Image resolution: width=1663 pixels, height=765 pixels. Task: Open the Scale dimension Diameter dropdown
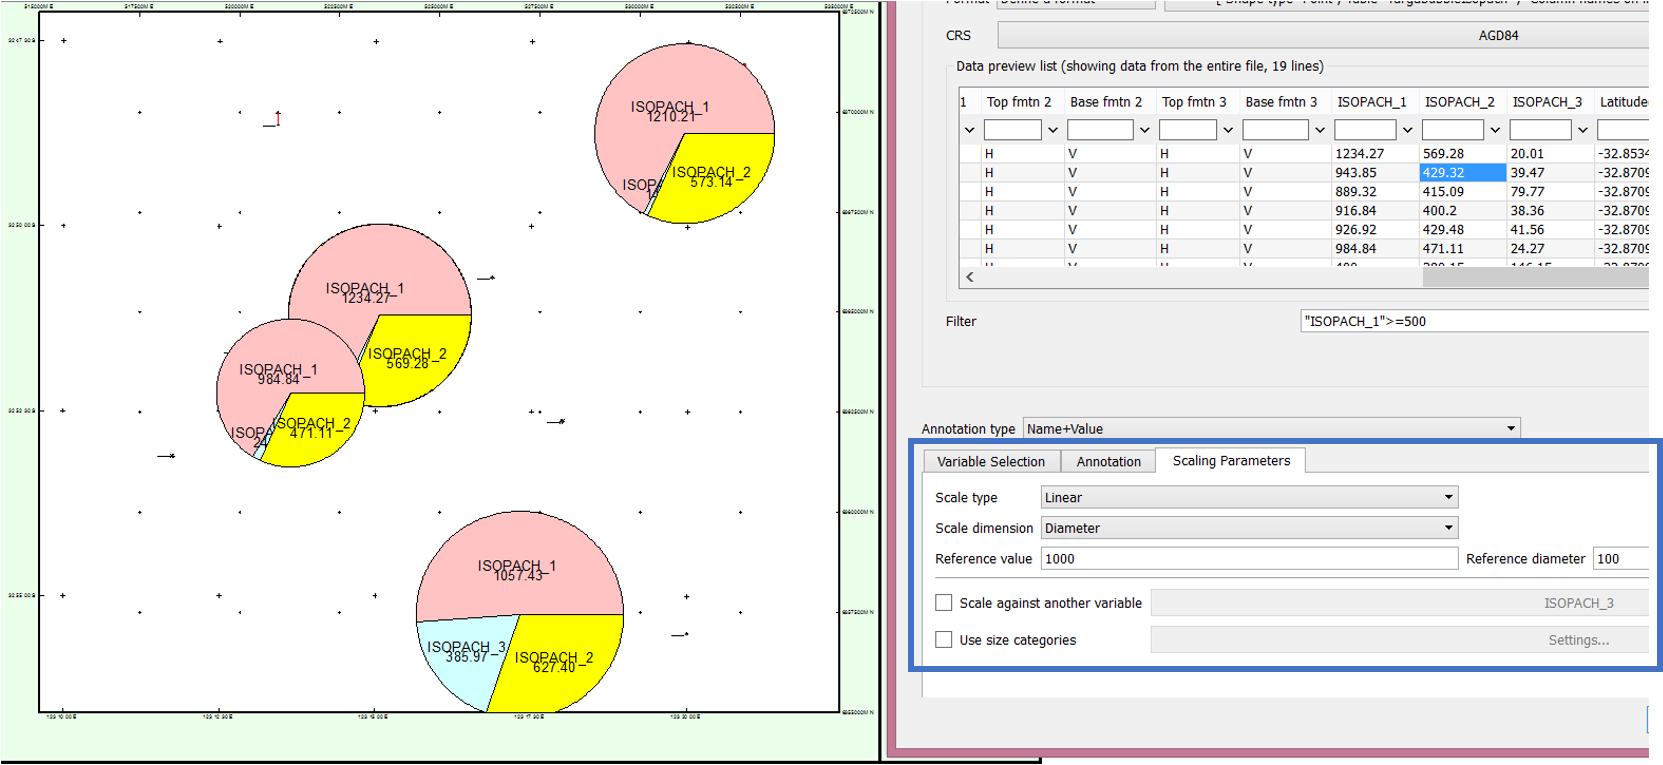[1447, 528]
